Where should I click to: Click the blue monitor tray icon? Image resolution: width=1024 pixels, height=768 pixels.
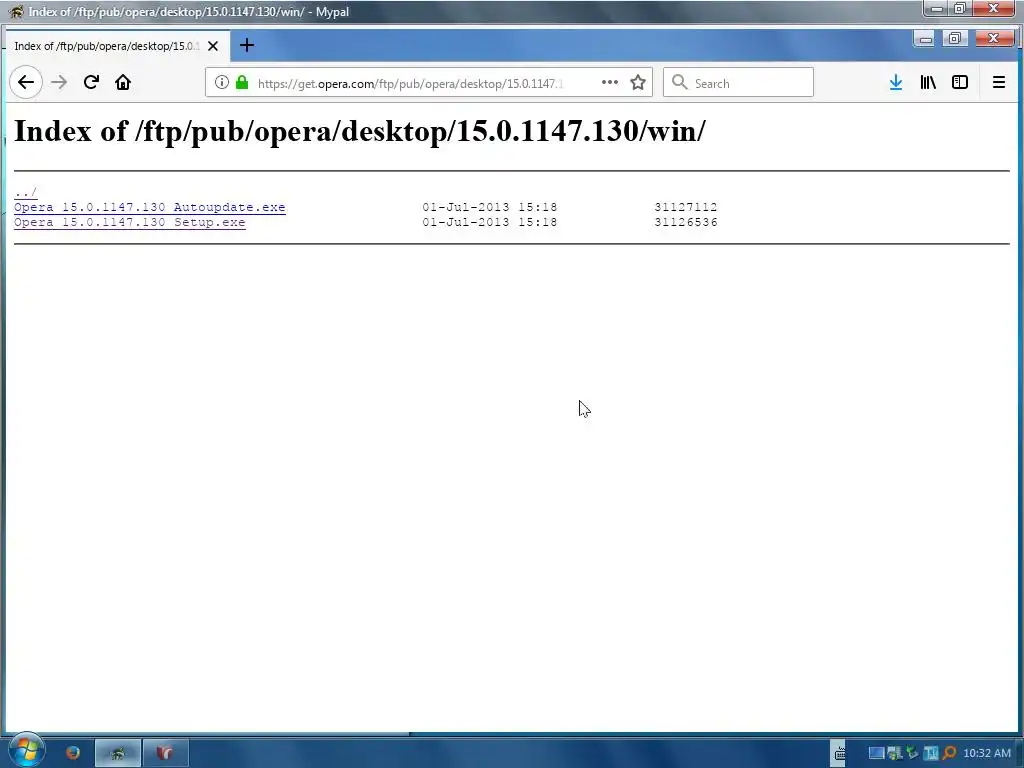876,753
